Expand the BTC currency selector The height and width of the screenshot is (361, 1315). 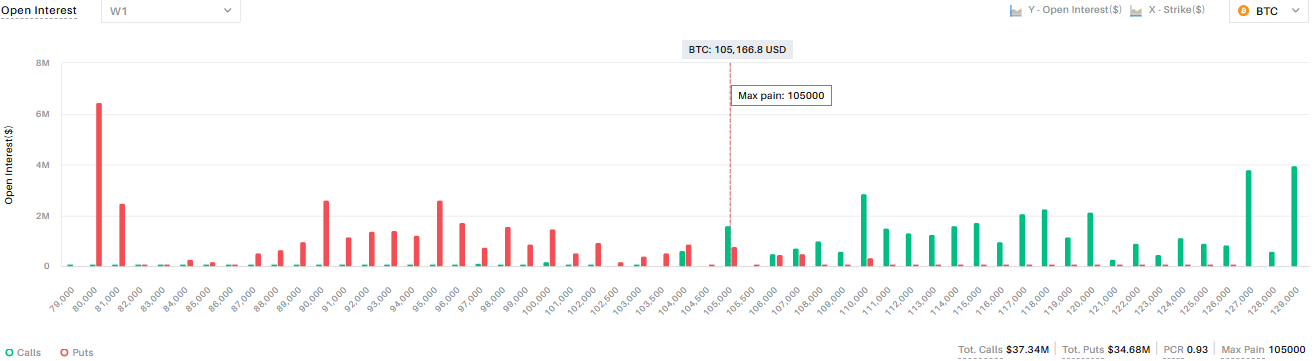pos(1268,11)
